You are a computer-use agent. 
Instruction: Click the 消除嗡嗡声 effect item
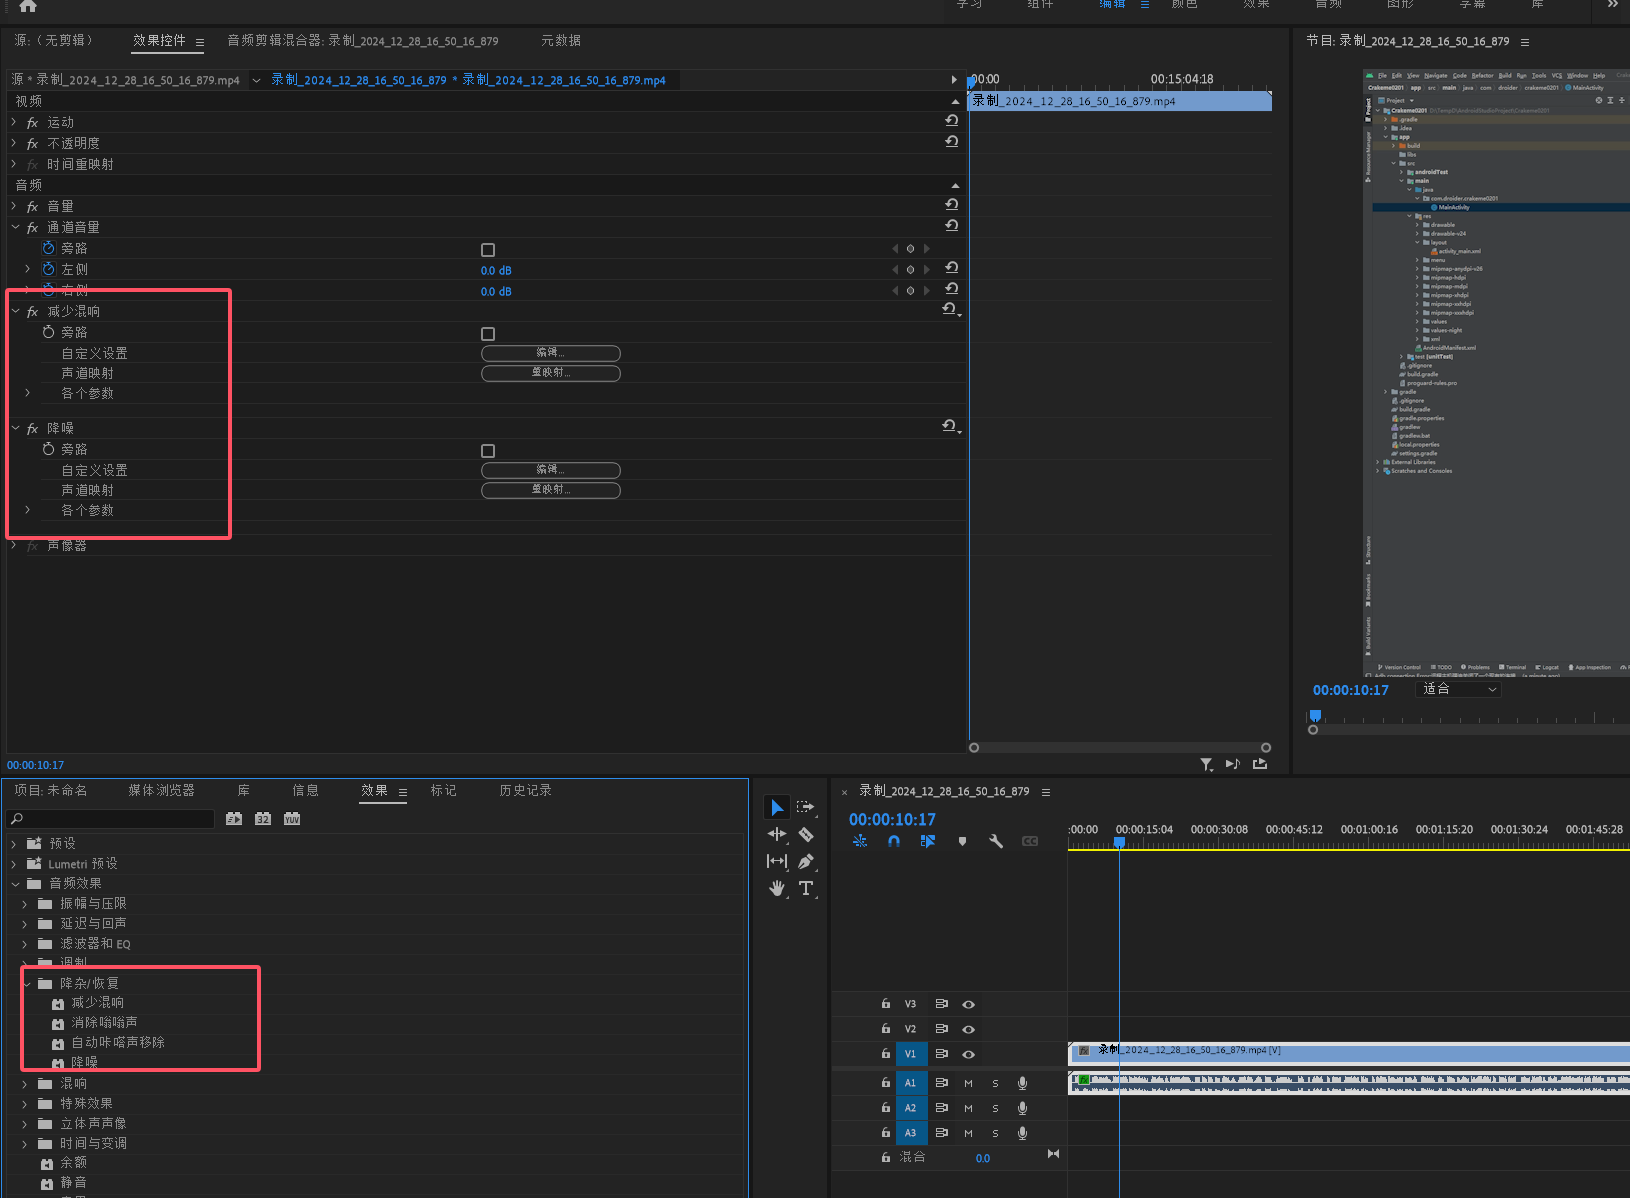tap(104, 1022)
